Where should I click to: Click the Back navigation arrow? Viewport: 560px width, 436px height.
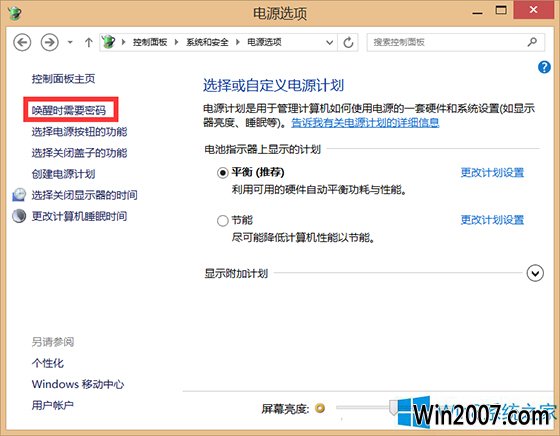22,42
